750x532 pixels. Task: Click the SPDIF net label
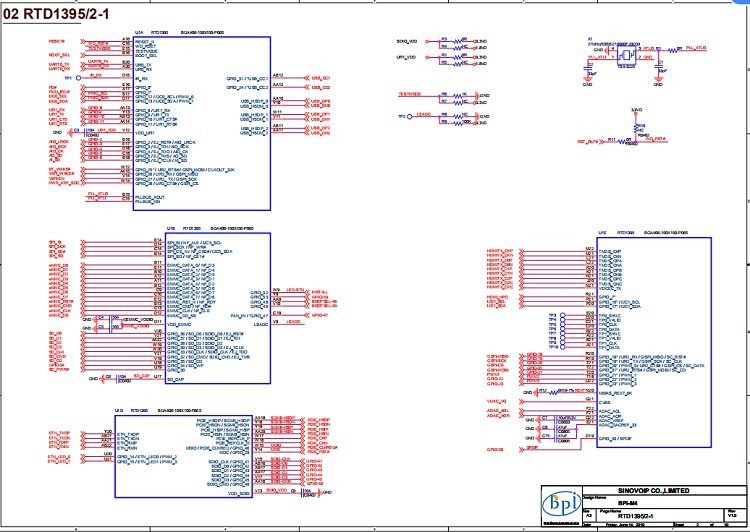pos(531,447)
